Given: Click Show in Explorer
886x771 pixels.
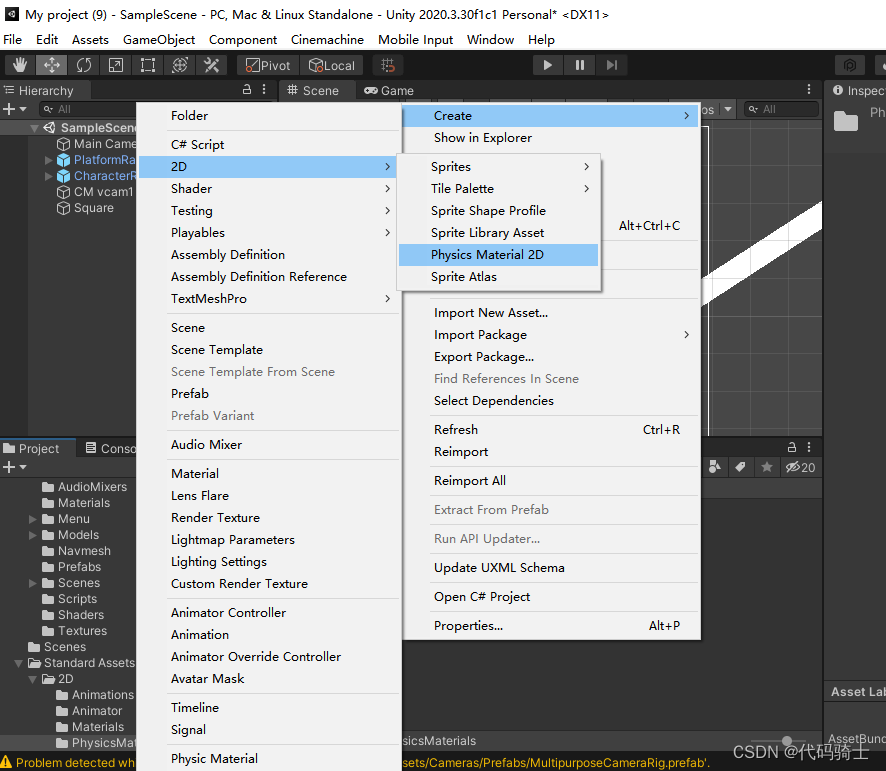Looking at the screenshot, I should tap(550, 138).
